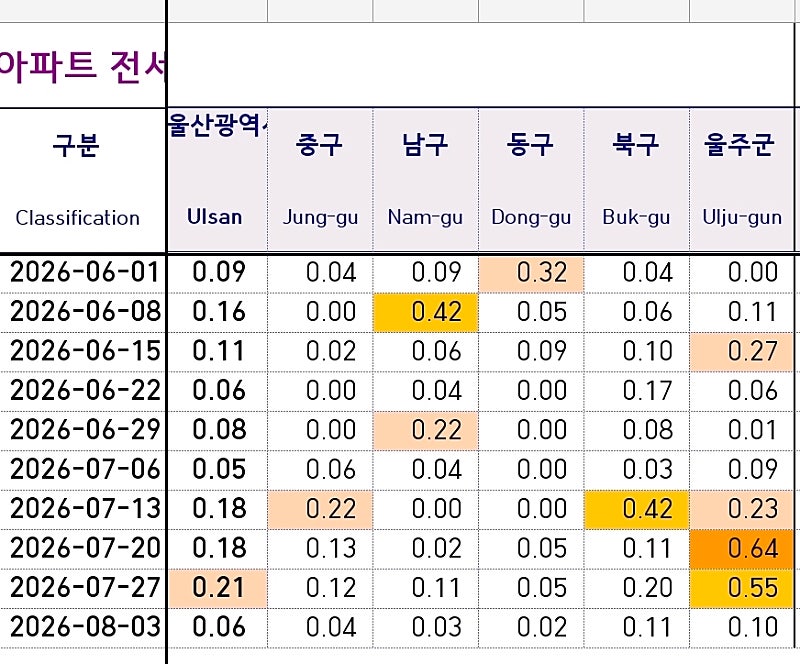Select highlighted Dong-gu value 0.32 for 2026-06-01
Image resolution: width=800 pixels, height=664 pixels.
click(x=531, y=273)
